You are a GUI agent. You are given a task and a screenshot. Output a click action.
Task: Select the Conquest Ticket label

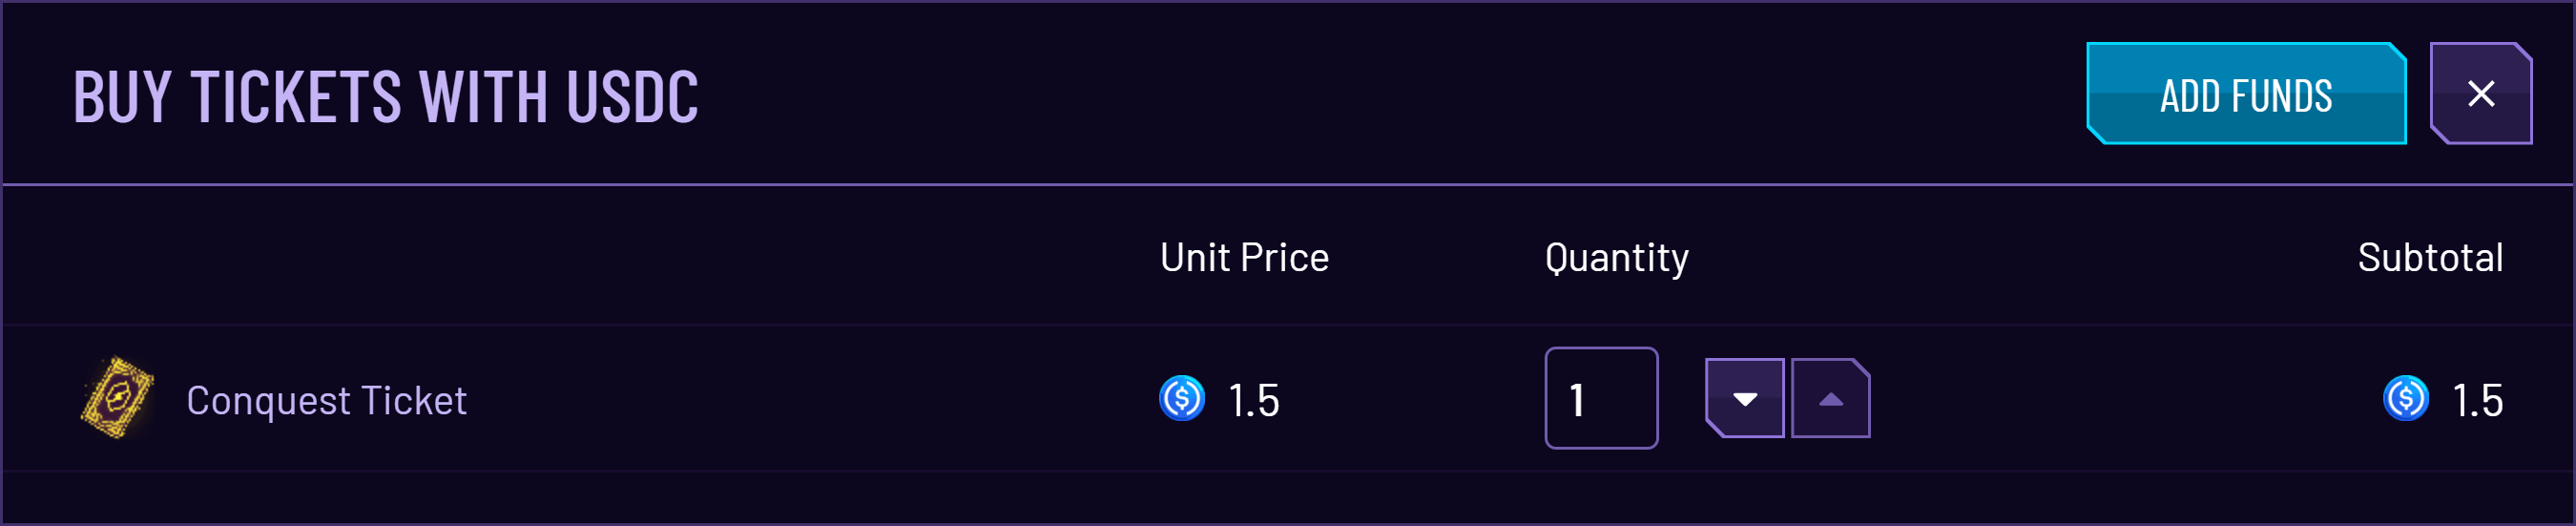[326, 400]
